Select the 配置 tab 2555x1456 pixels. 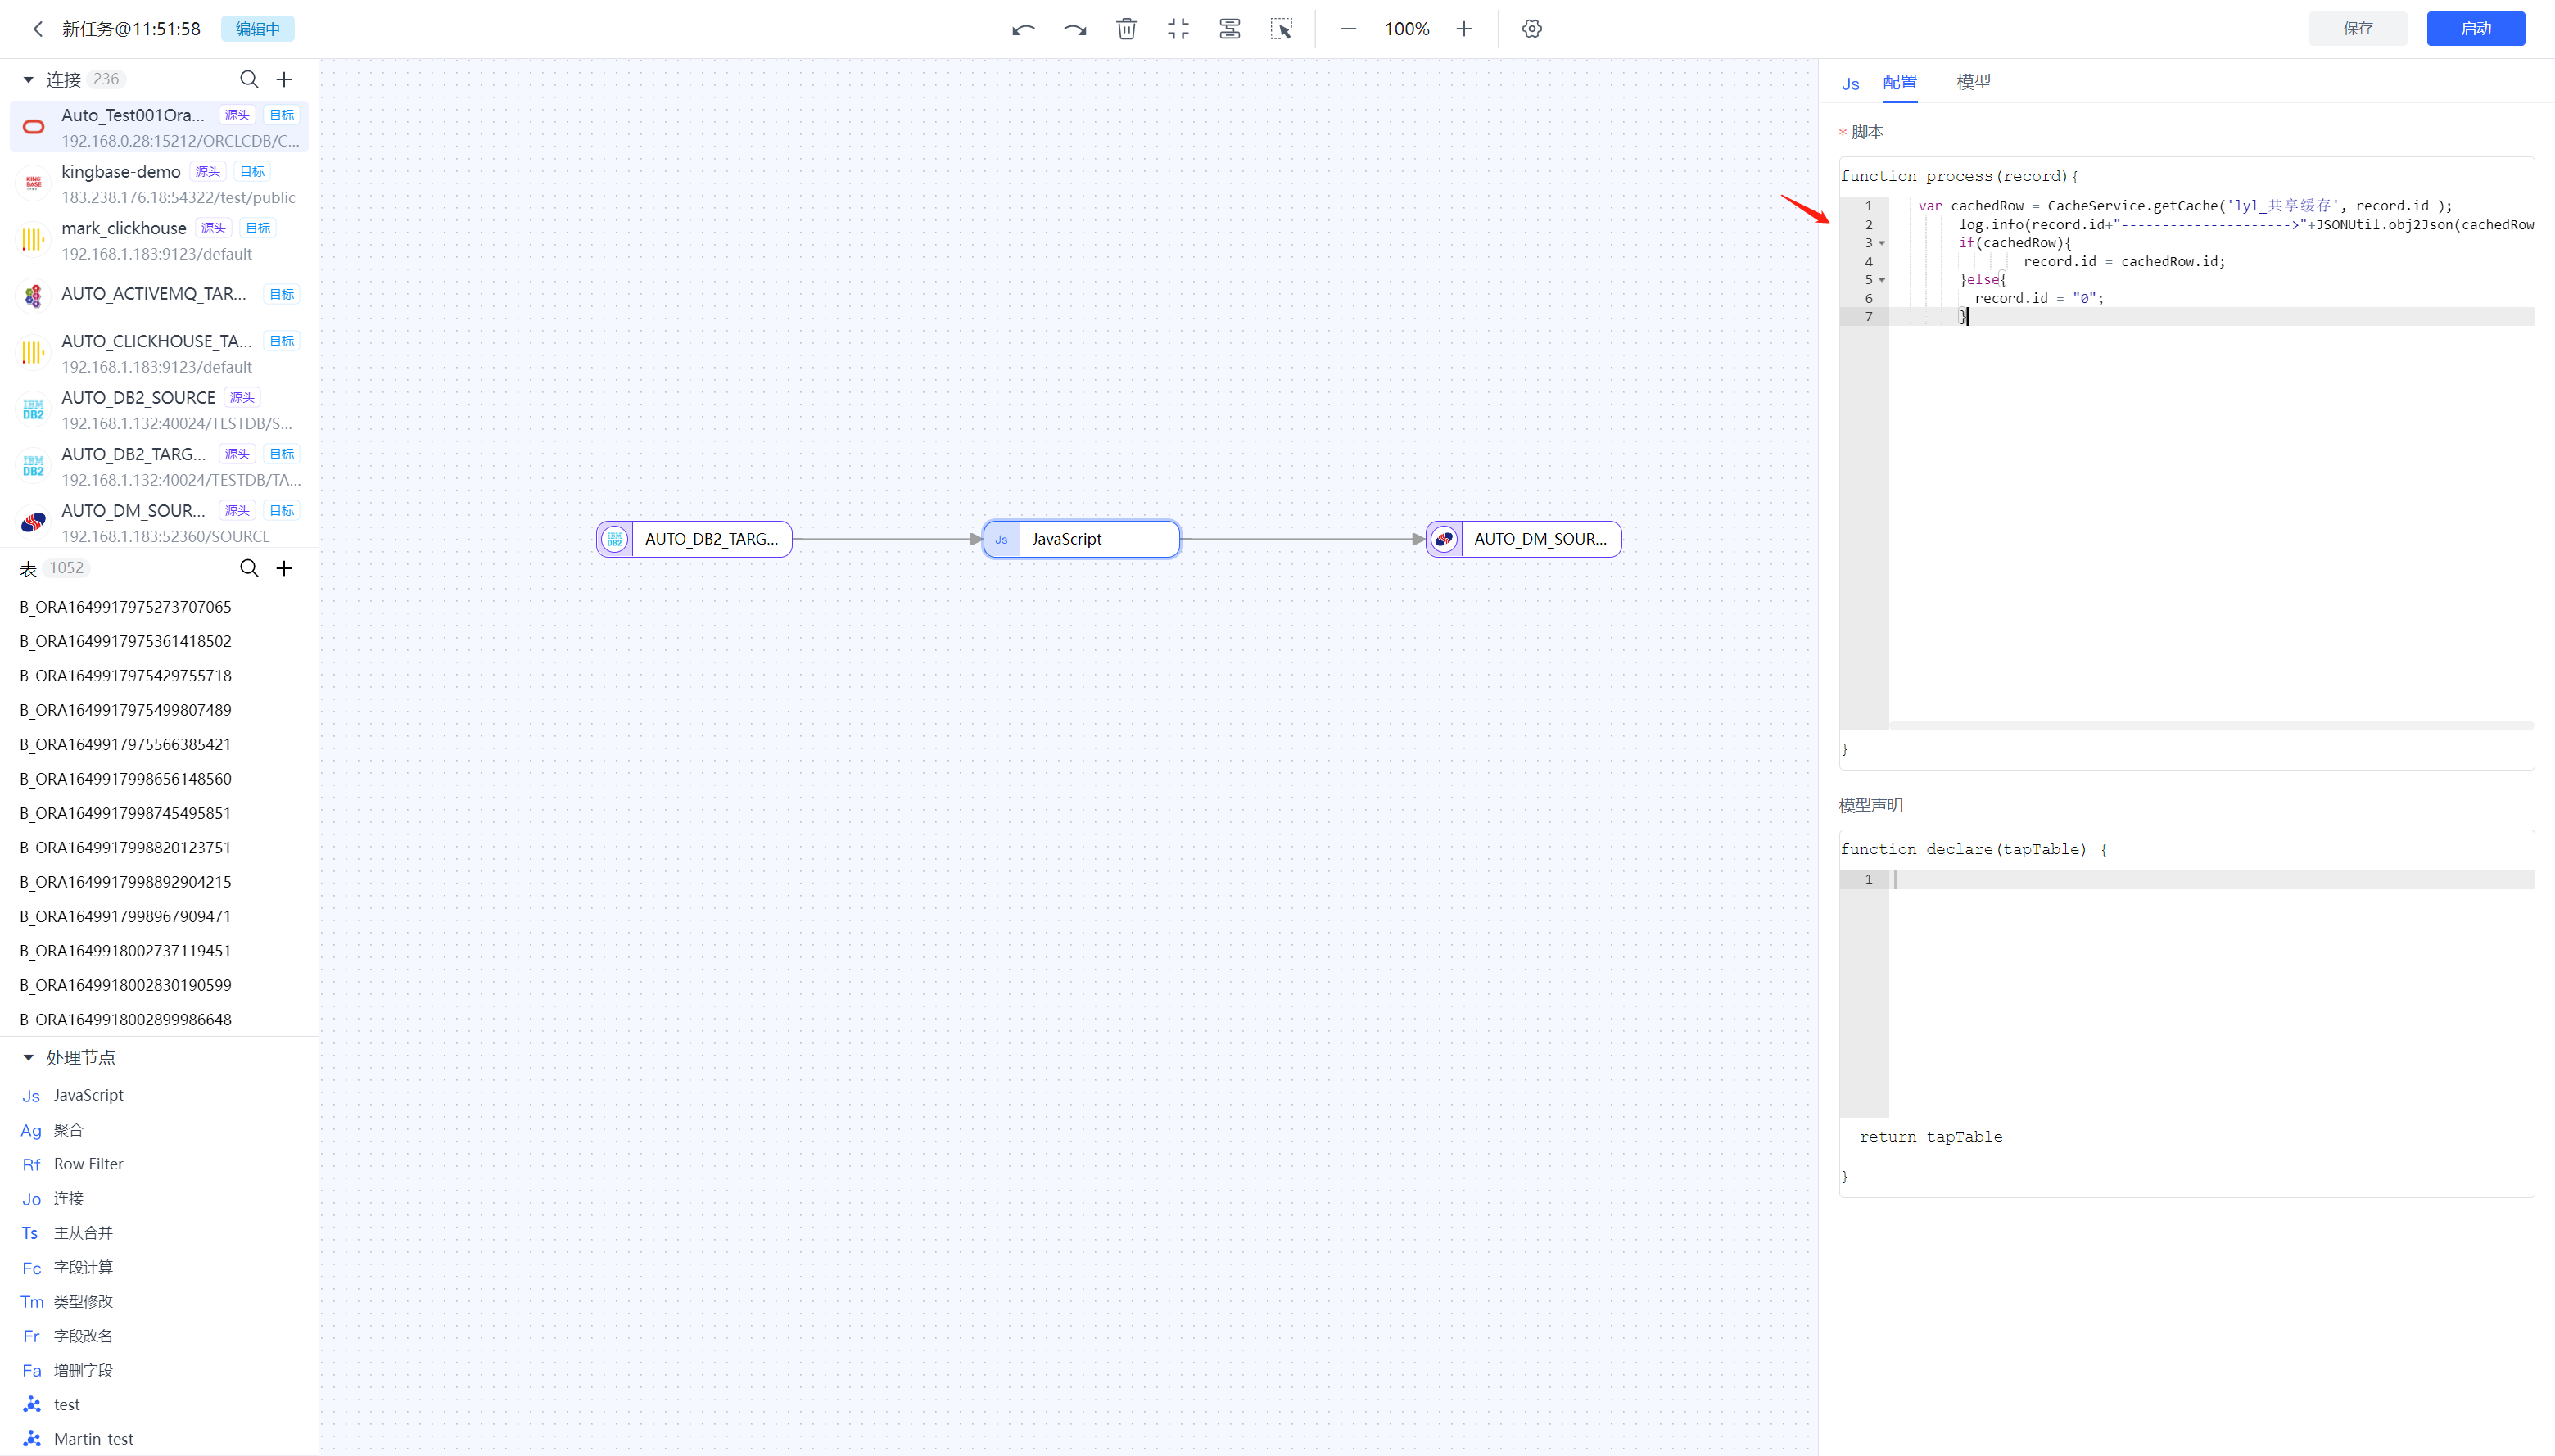click(x=1899, y=82)
